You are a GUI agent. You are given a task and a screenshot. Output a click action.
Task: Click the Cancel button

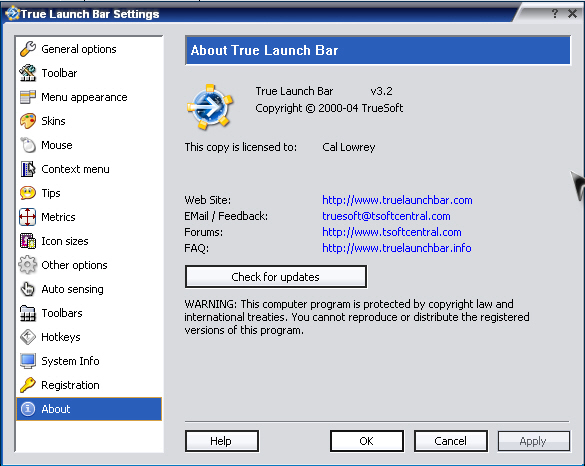pos(451,441)
